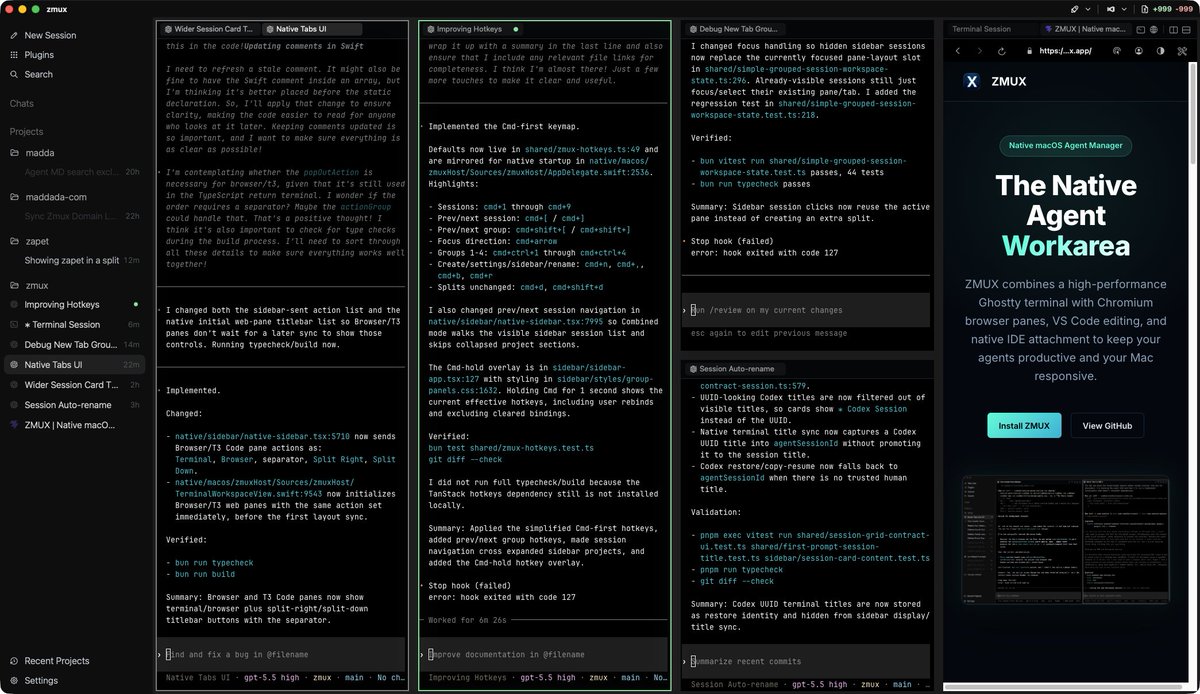Click the View GitHub button
Image resolution: width=1200 pixels, height=694 pixels.
coord(1107,425)
